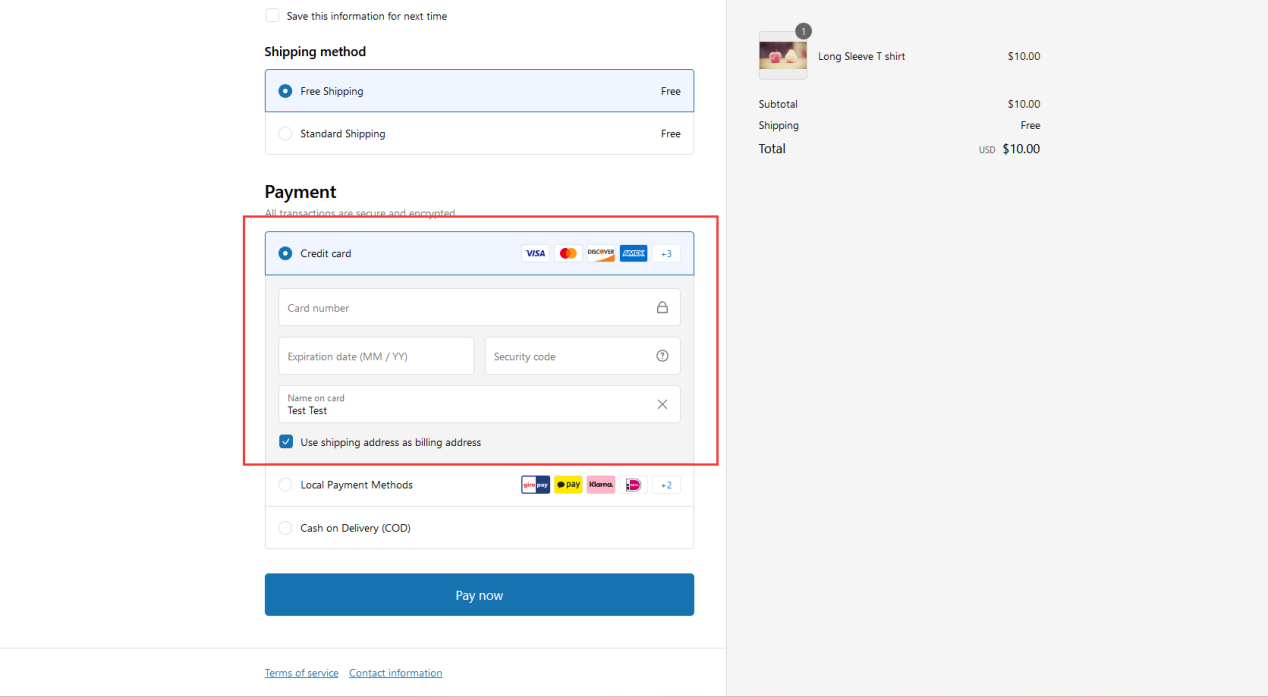The width and height of the screenshot is (1268, 697).
Task: Click the Long Sleeve T shirt thumbnail
Action: 783,56
